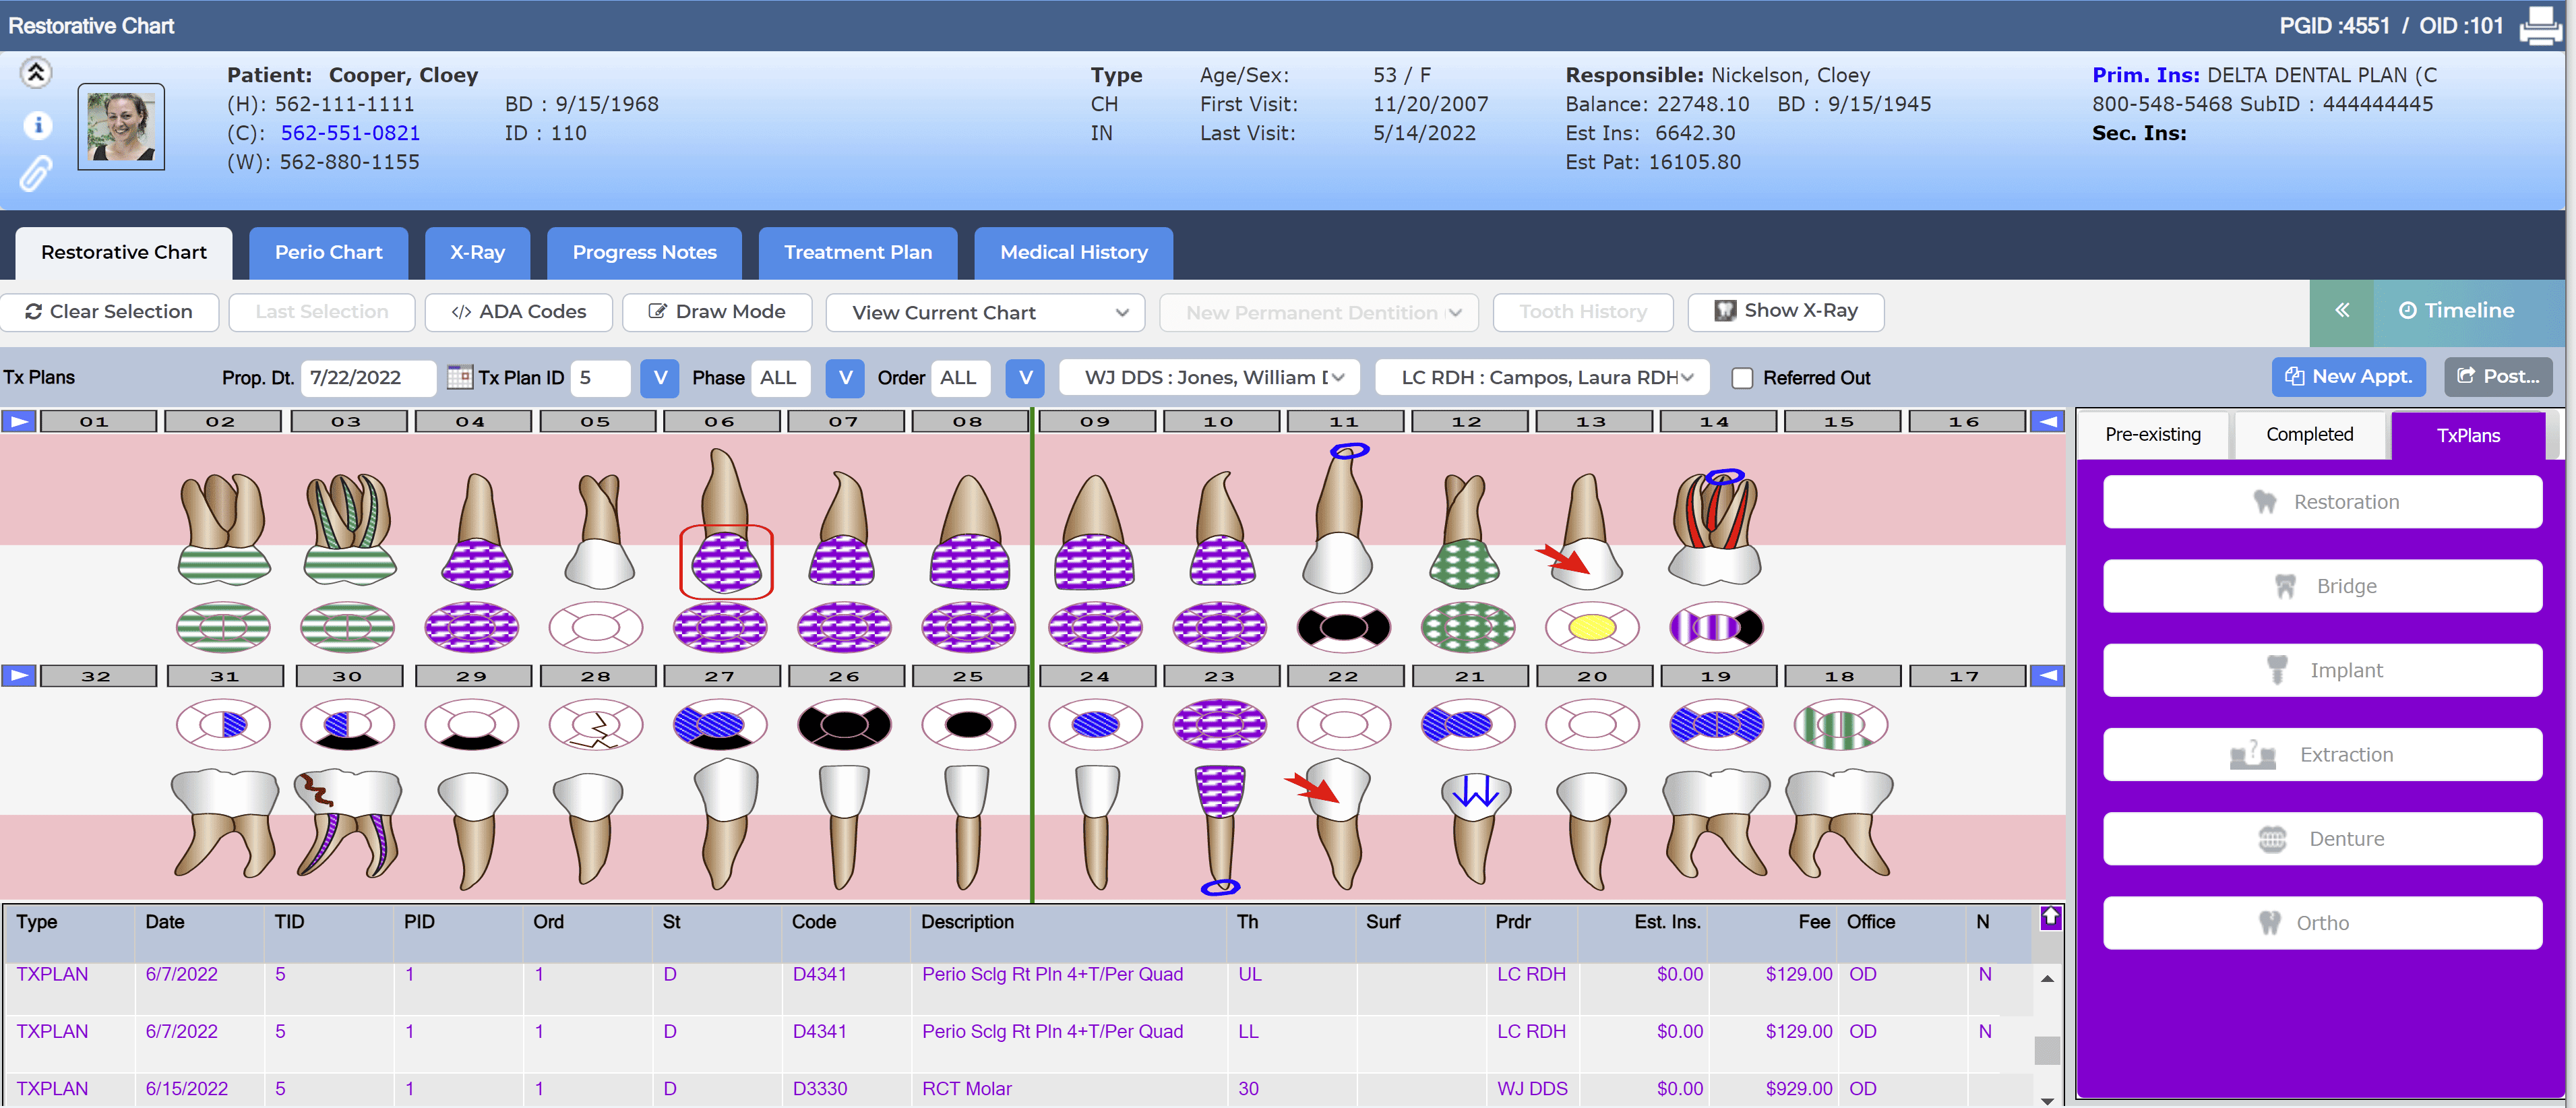The image size is (2576, 1108).
Task: Call the patient via the 562-551-0821 link
Action: coord(349,132)
